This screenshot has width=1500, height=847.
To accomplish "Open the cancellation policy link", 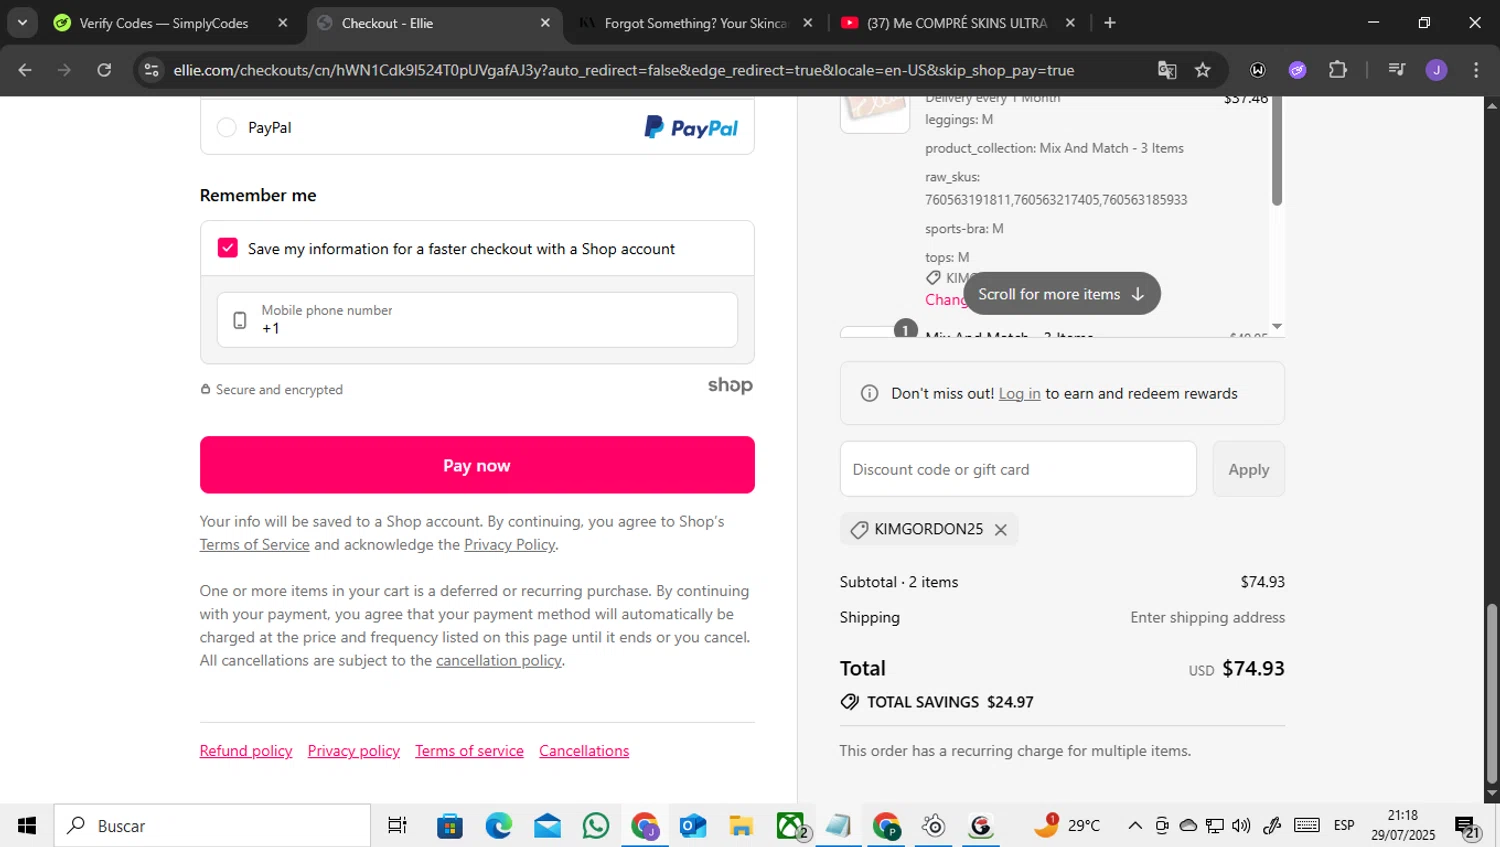I will [498, 660].
